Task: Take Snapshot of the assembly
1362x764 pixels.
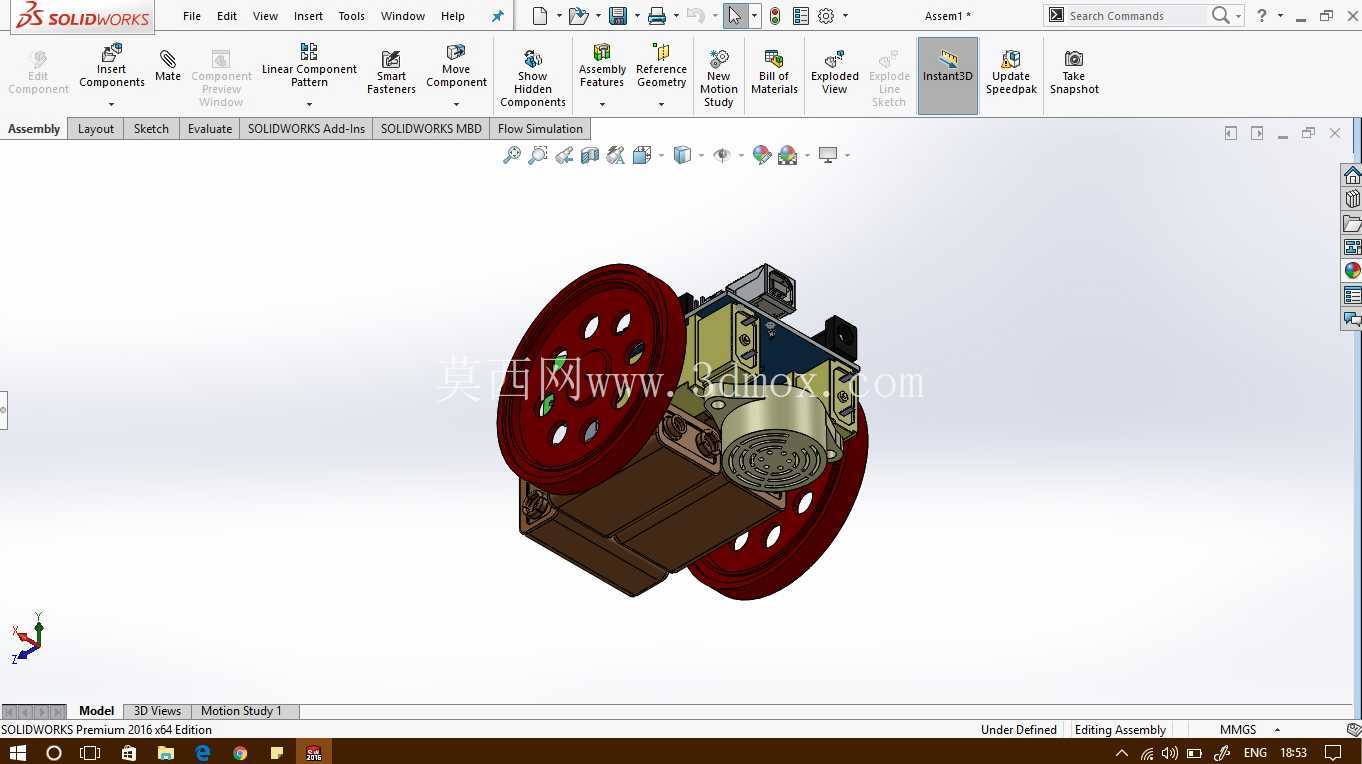Action: pyautogui.click(x=1074, y=72)
